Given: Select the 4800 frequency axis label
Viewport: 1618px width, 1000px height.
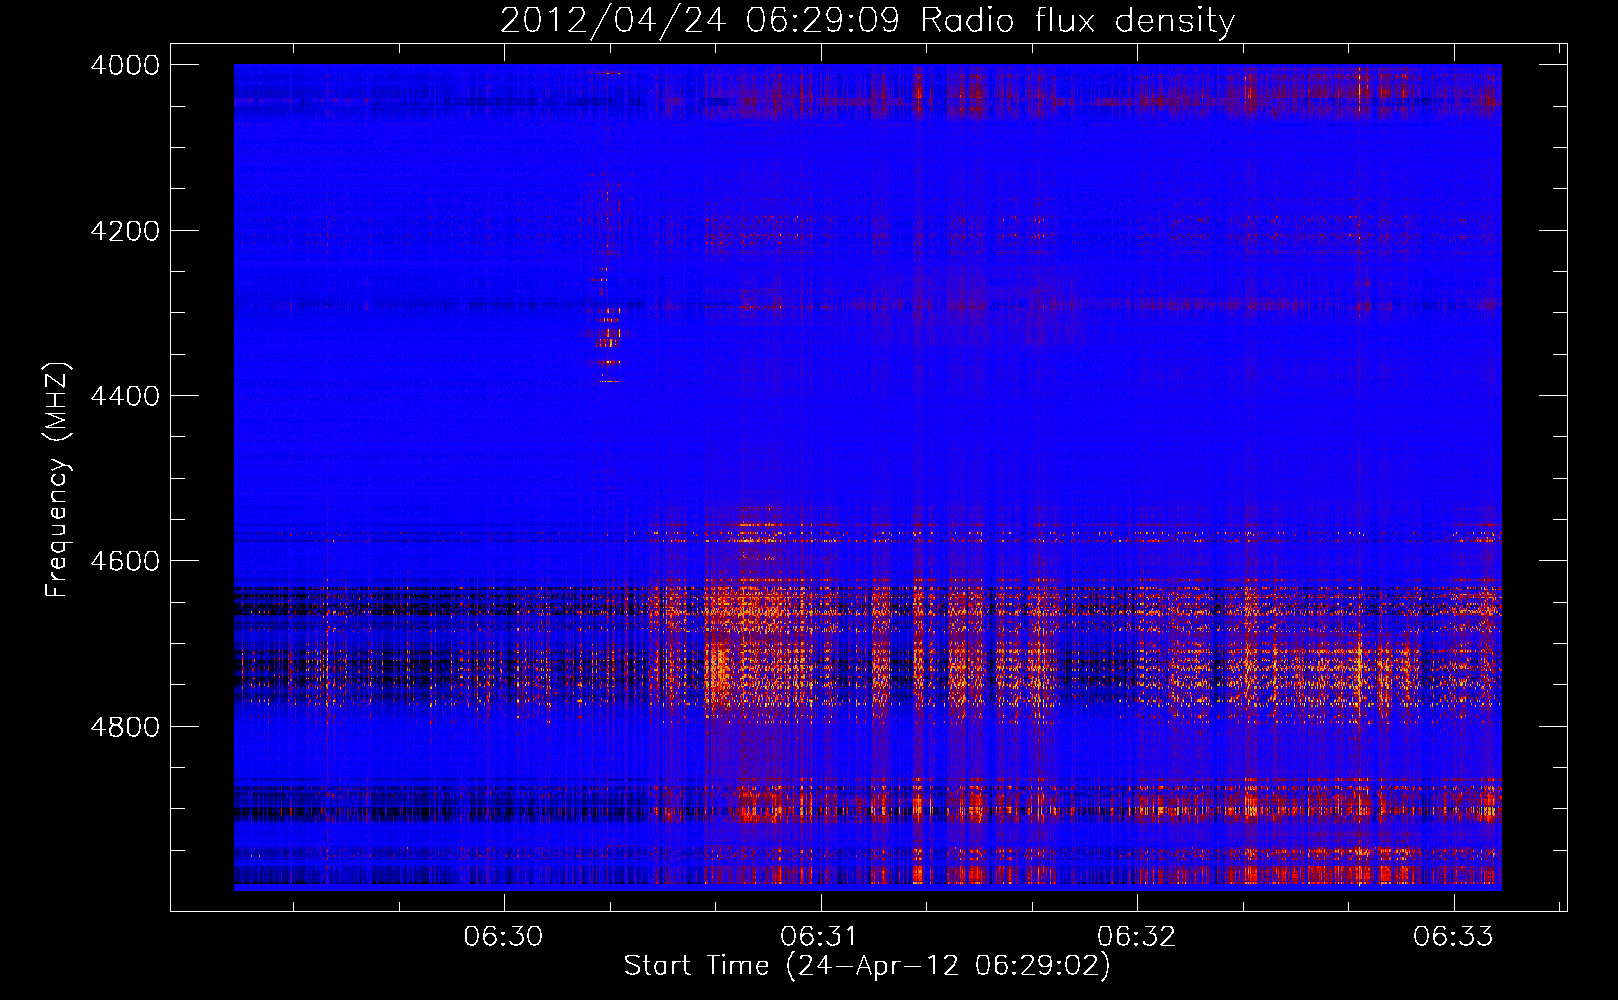Looking at the screenshot, I should [x=125, y=726].
